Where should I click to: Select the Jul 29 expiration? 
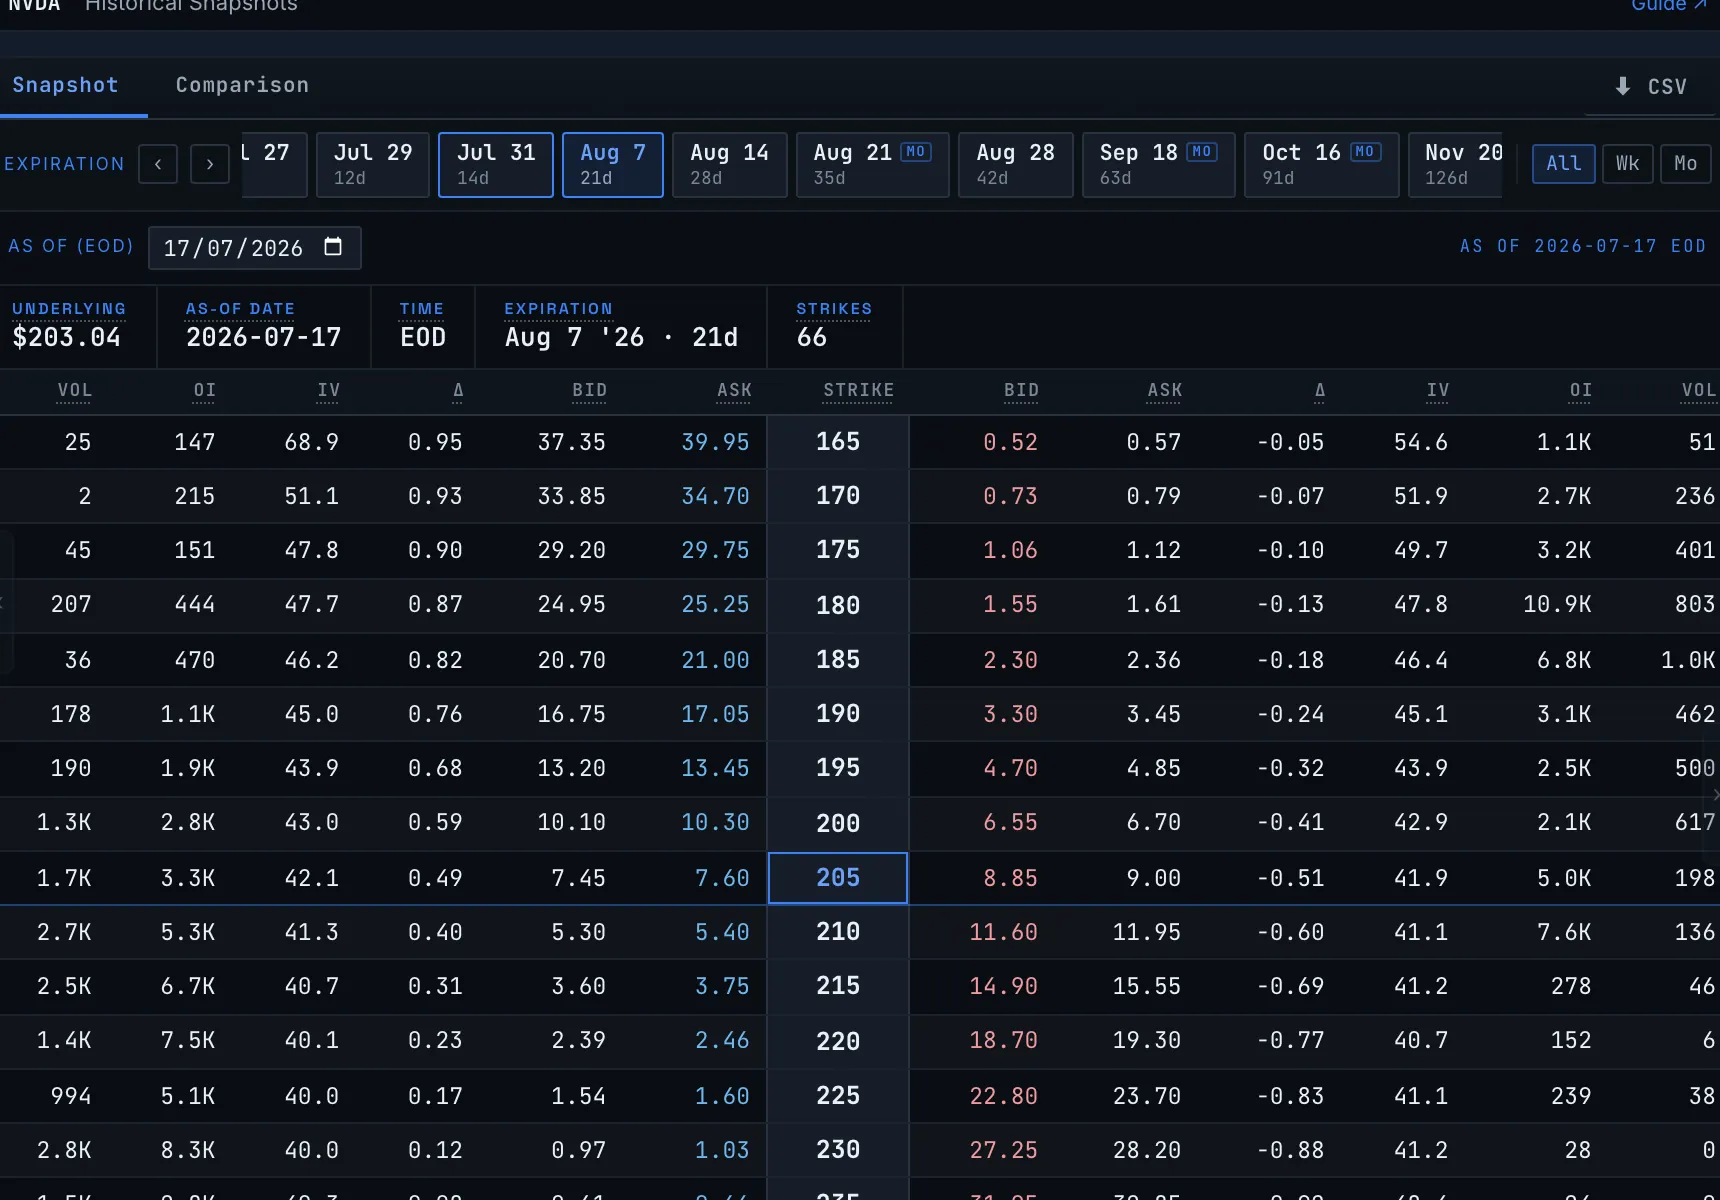[373, 164]
